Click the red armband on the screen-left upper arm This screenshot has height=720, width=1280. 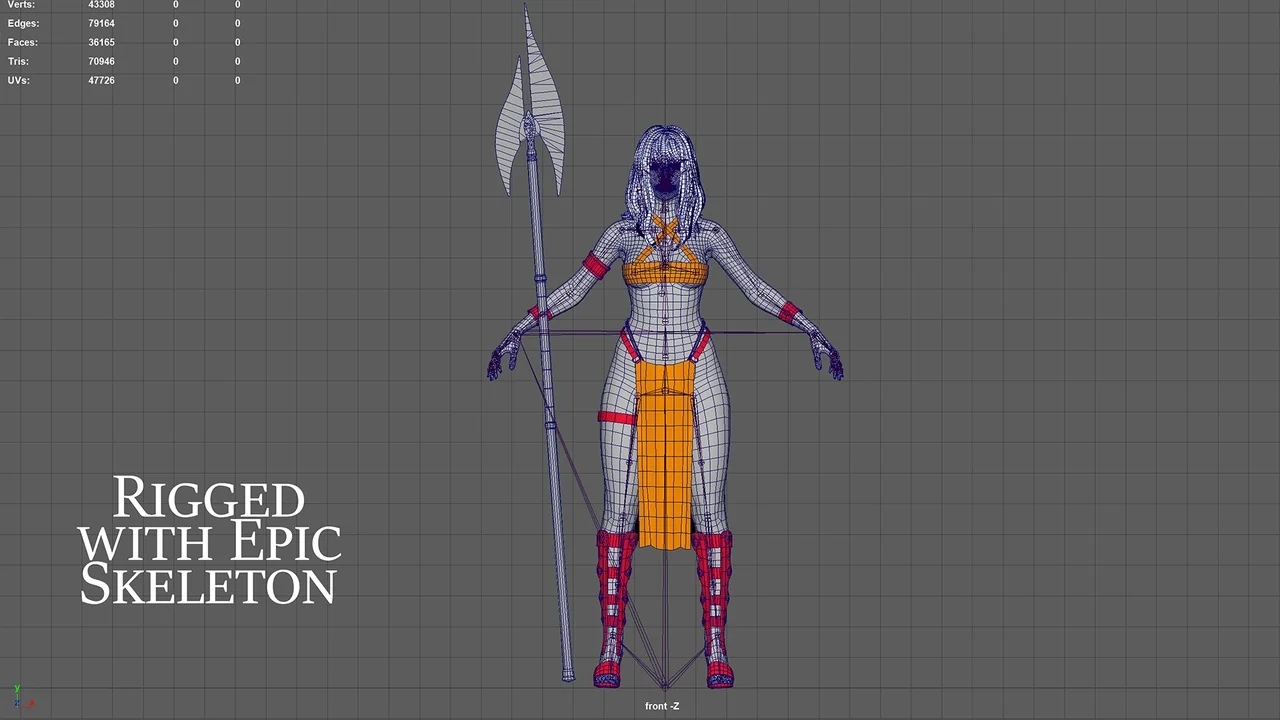tap(596, 265)
